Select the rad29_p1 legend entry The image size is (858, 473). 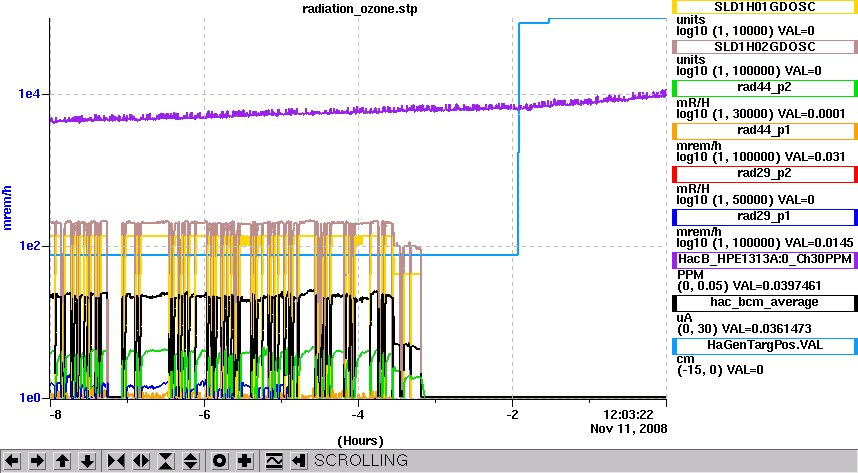pos(764,216)
